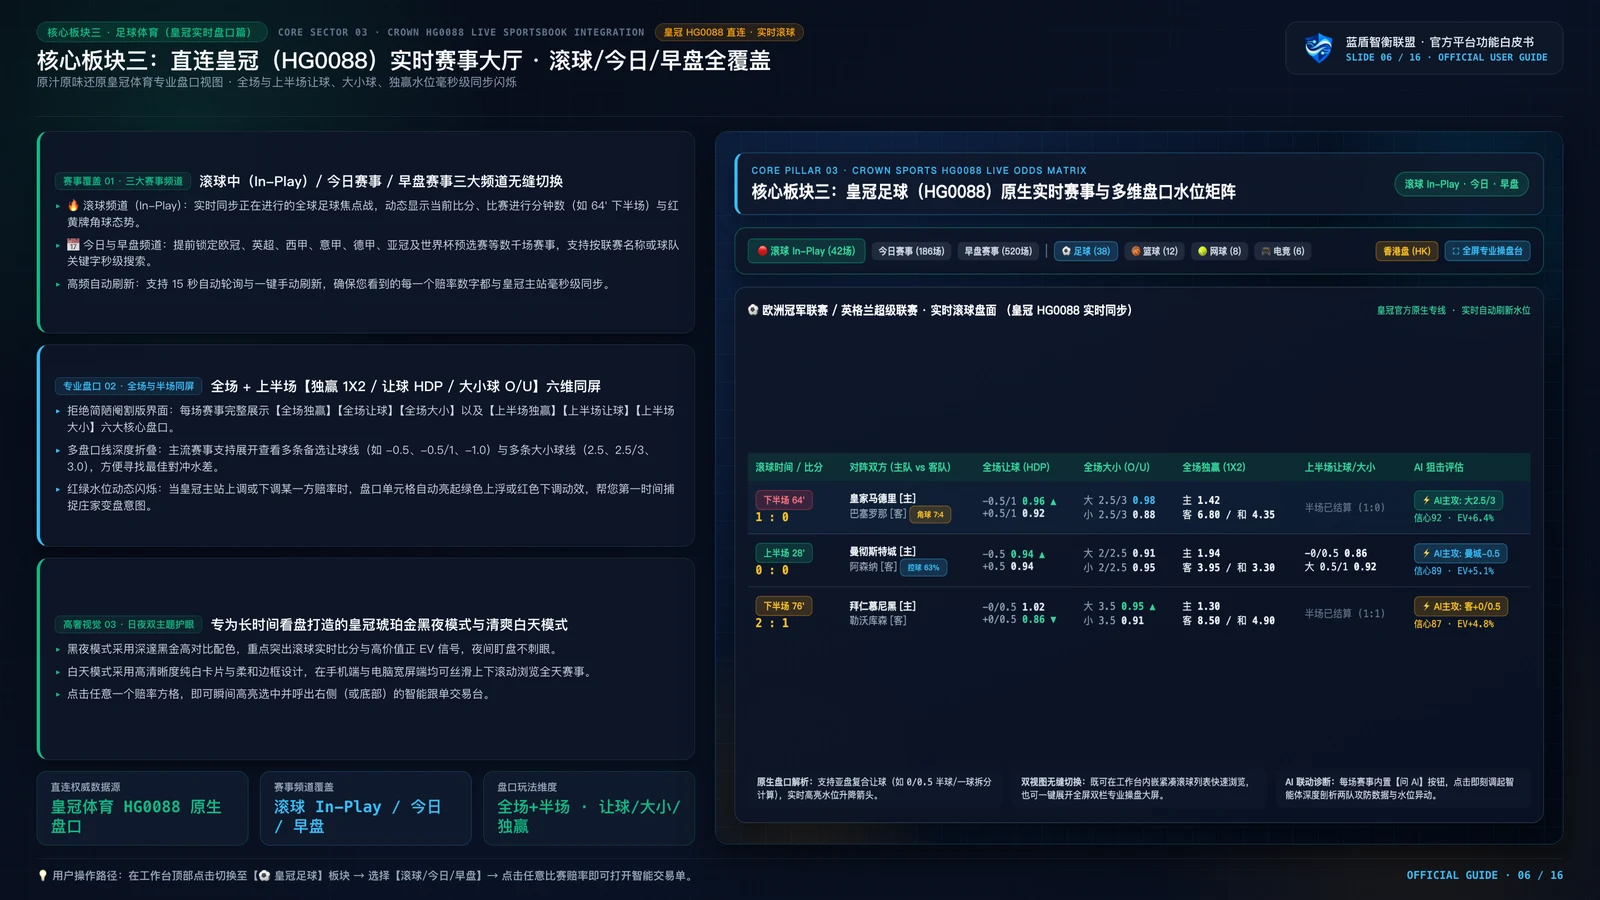Click the 下半场 76' match time badge
Viewport: 1600px width, 900px height.
[x=783, y=606]
